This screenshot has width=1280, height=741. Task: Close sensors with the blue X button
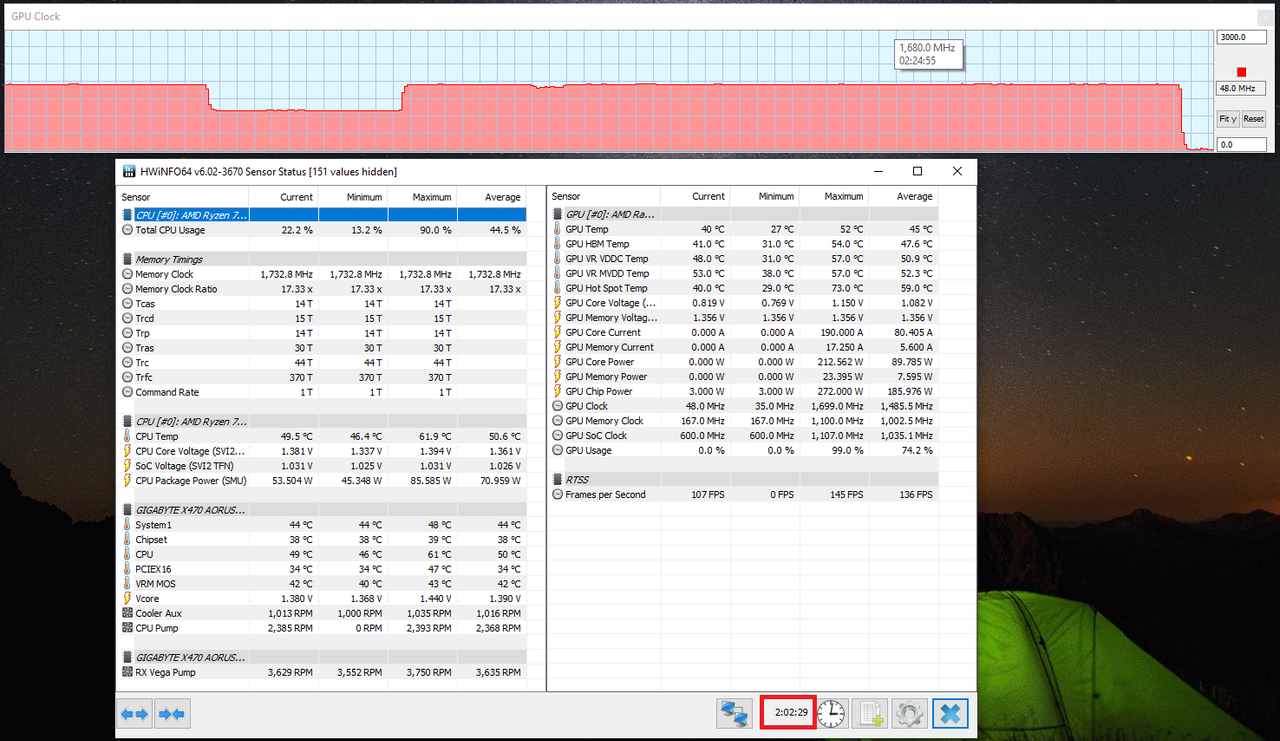(950, 713)
